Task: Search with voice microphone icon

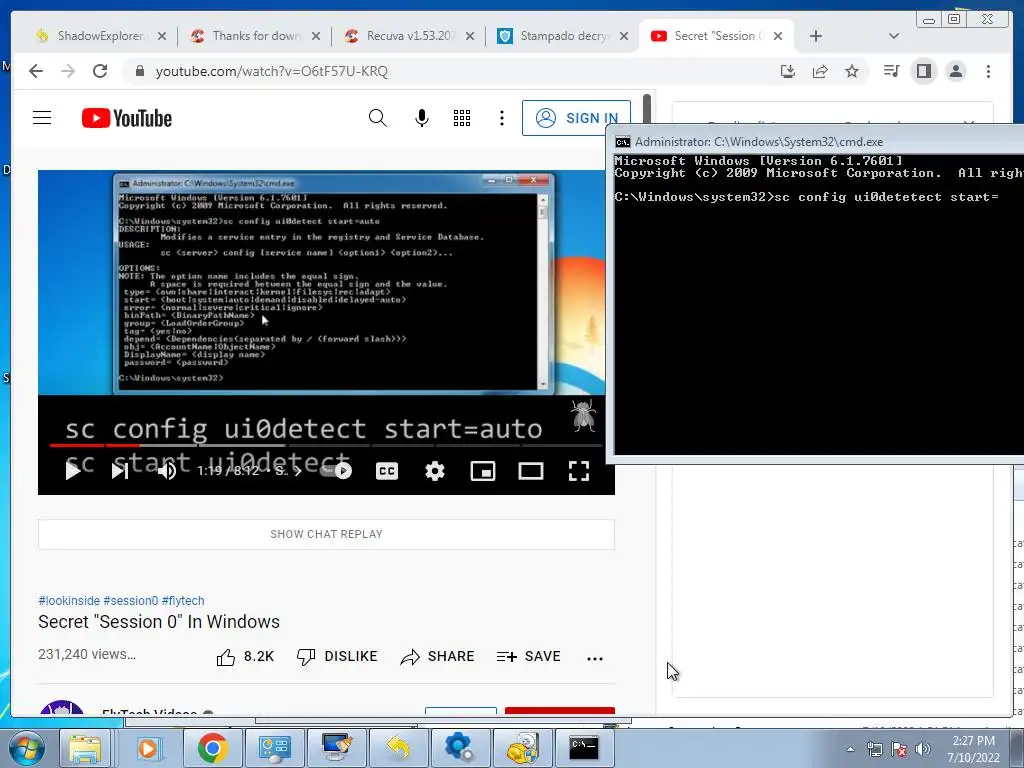Action: coord(422,118)
